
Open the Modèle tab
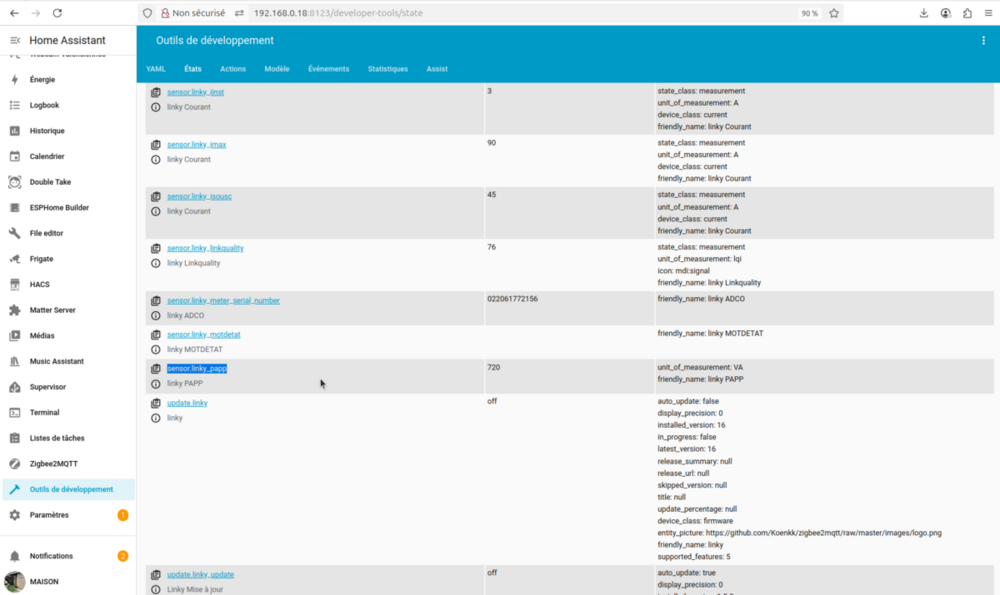coord(277,69)
